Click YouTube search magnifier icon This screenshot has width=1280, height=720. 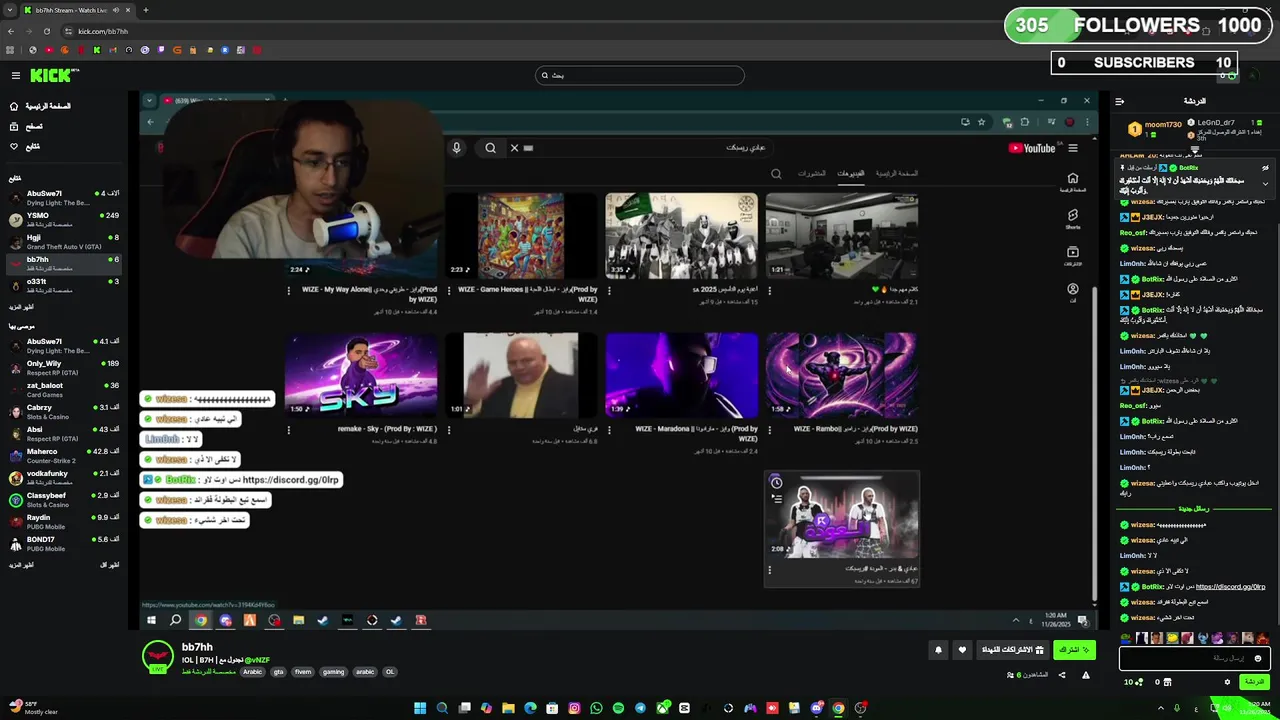[490, 148]
